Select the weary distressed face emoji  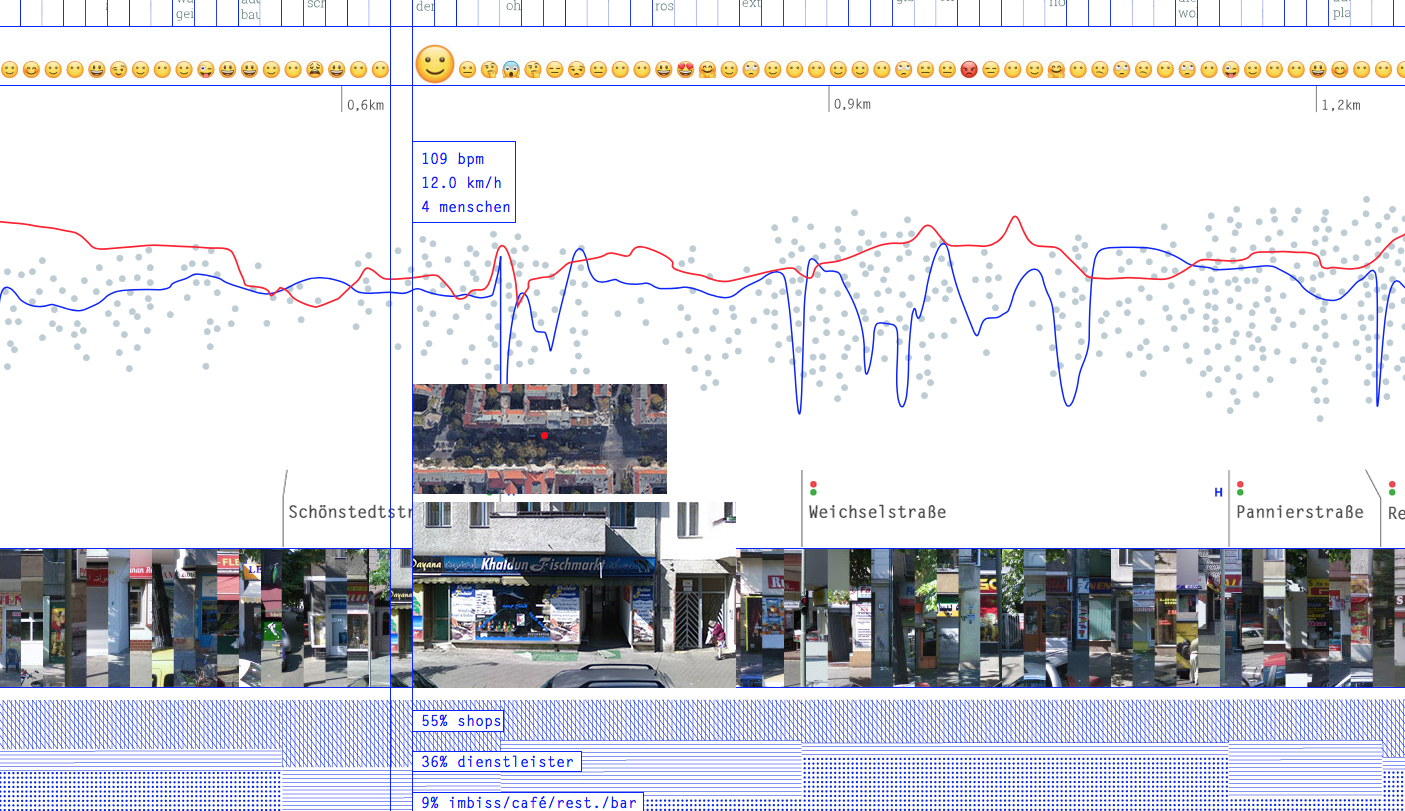click(x=315, y=70)
